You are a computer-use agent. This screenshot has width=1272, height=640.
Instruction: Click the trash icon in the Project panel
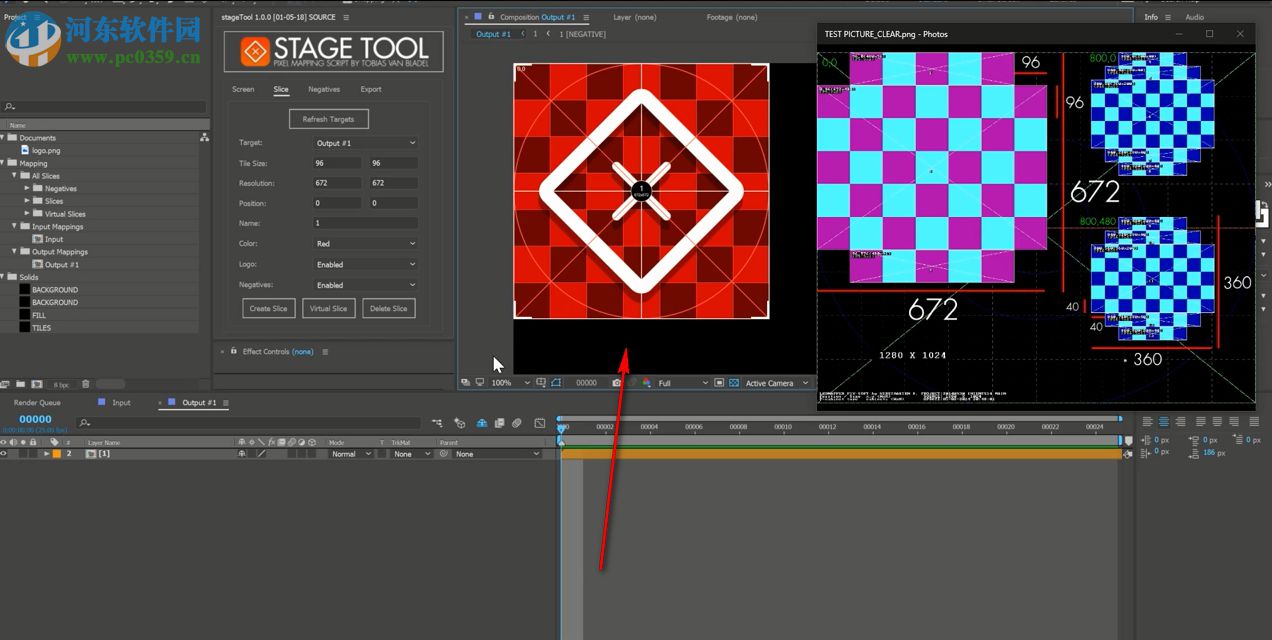tap(85, 384)
